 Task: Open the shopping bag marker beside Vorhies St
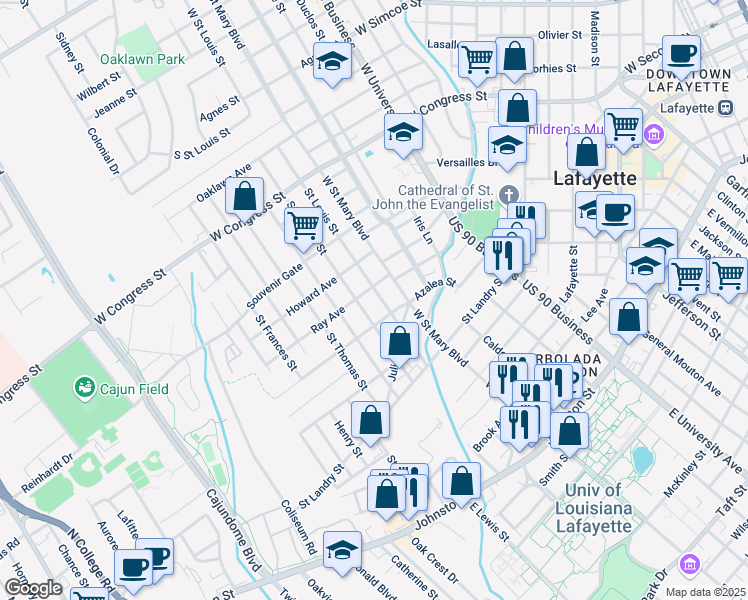click(514, 57)
